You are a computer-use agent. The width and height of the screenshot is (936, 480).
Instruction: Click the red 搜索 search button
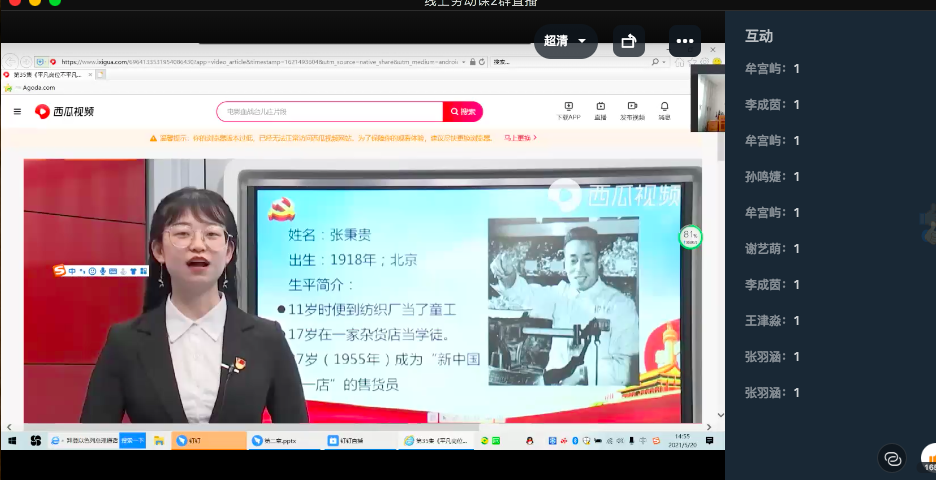point(463,112)
